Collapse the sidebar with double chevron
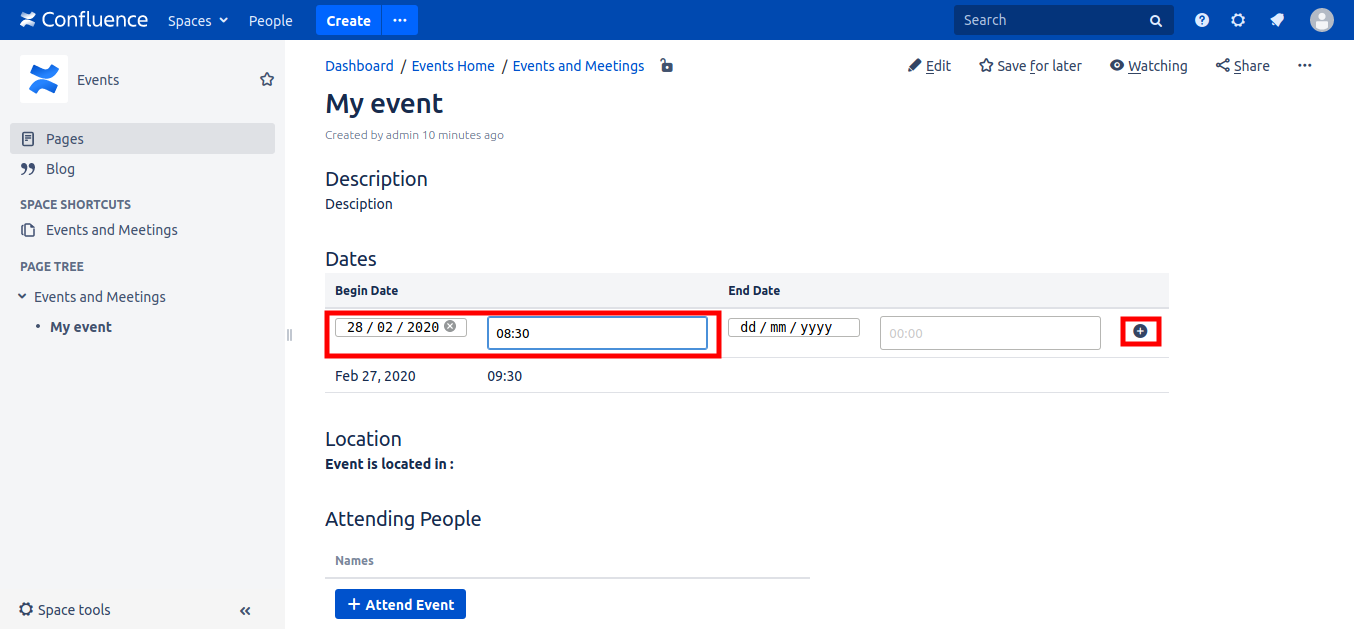This screenshot has width=1354, height=629. pyautogui.click(x=245, y=610)
